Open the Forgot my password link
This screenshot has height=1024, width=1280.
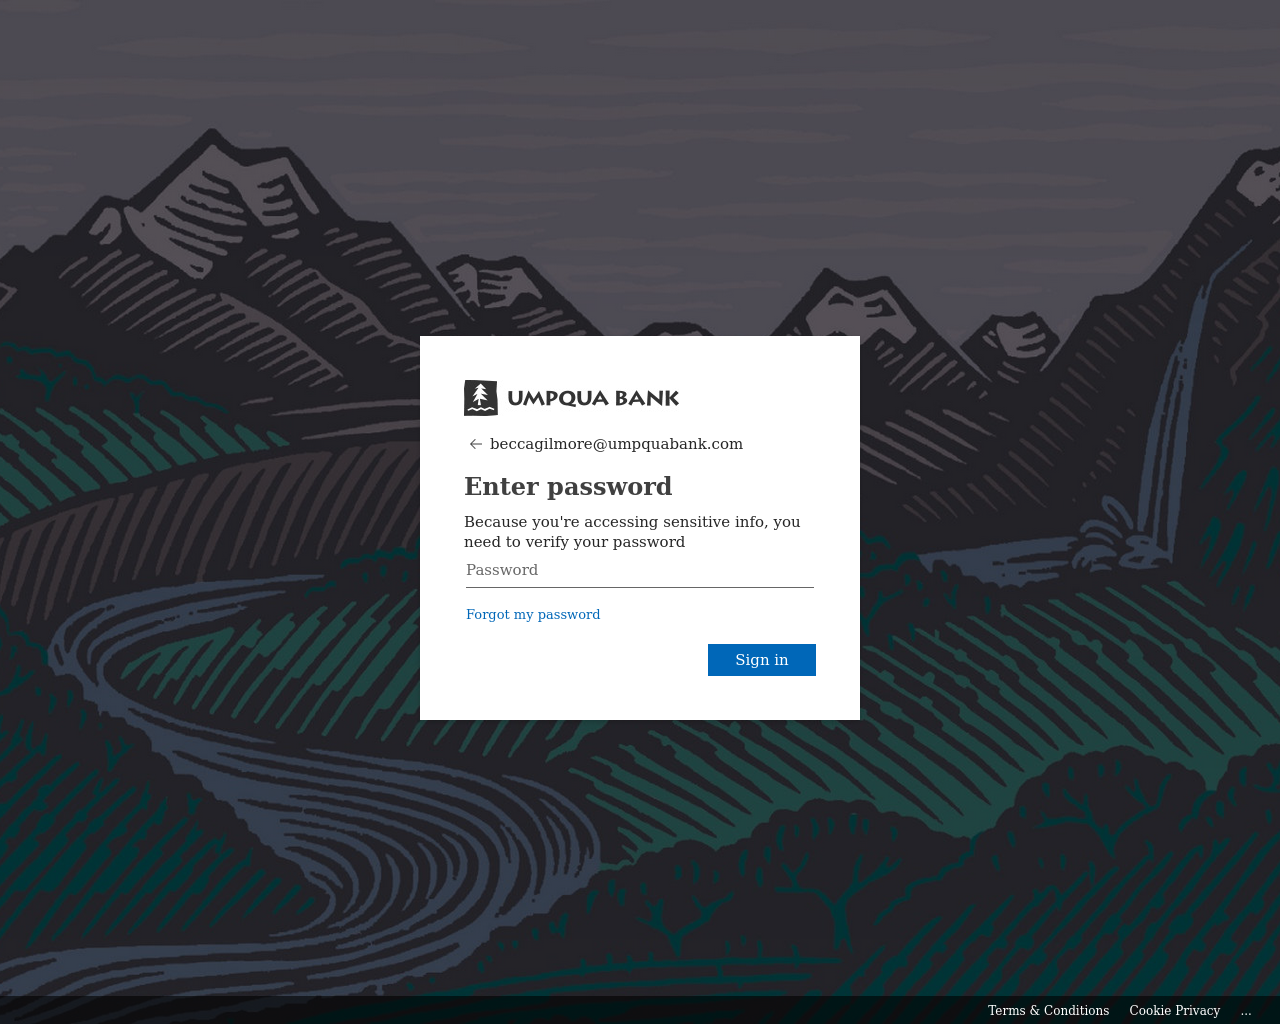point(533,614)
